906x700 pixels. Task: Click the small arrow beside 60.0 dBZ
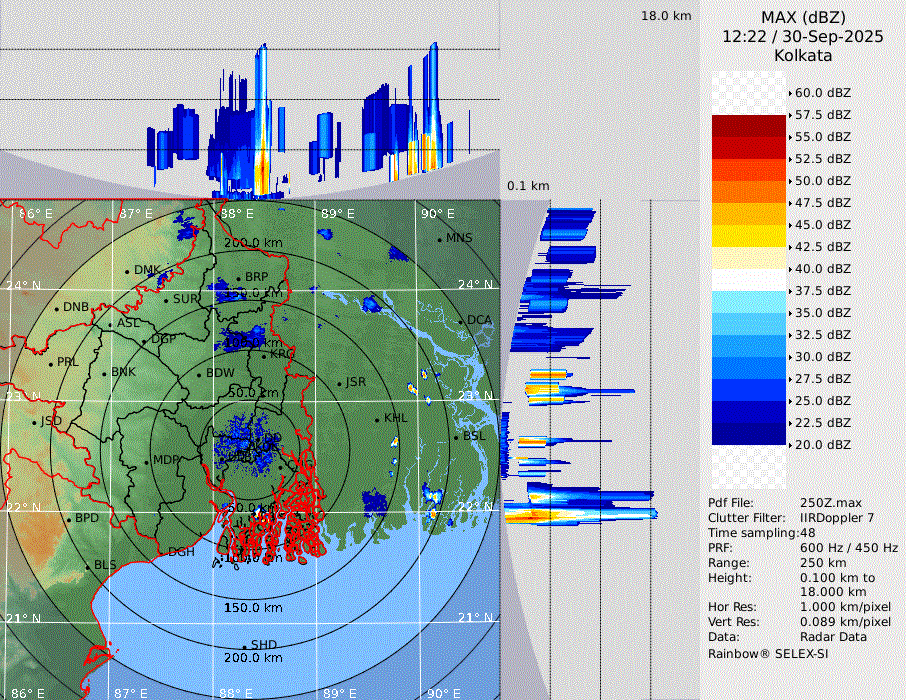coord(790,93)
